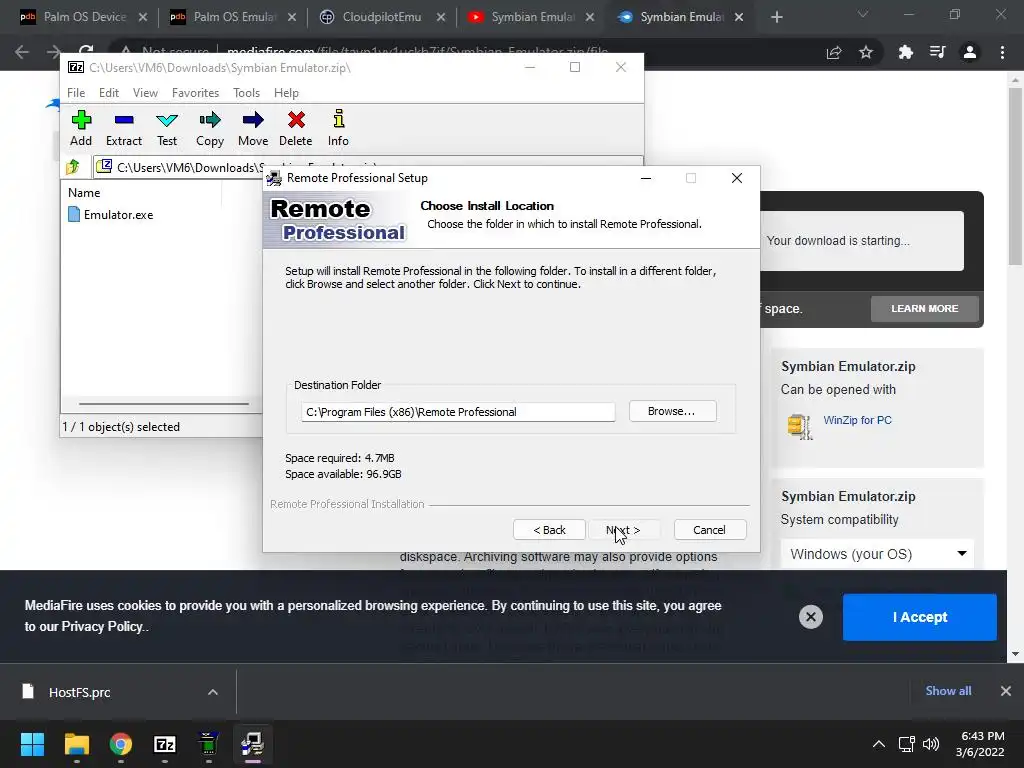
Task: Go up one folder in 7-Zip
Action: coord(73,167)
